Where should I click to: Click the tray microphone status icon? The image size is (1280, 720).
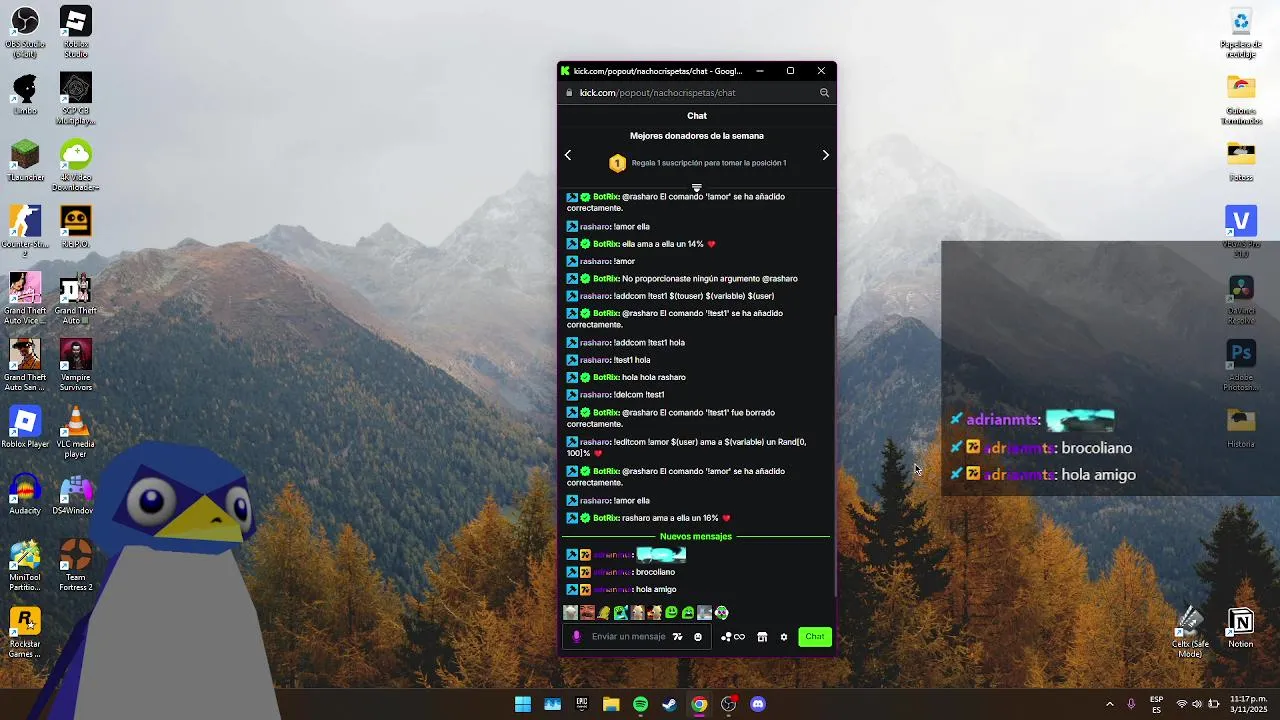click(x=1131, y=704)
